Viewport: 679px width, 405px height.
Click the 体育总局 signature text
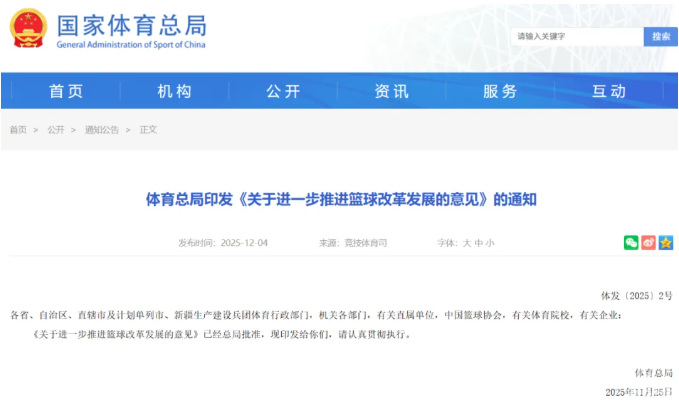pyautogui.click(x=654, y=373)
